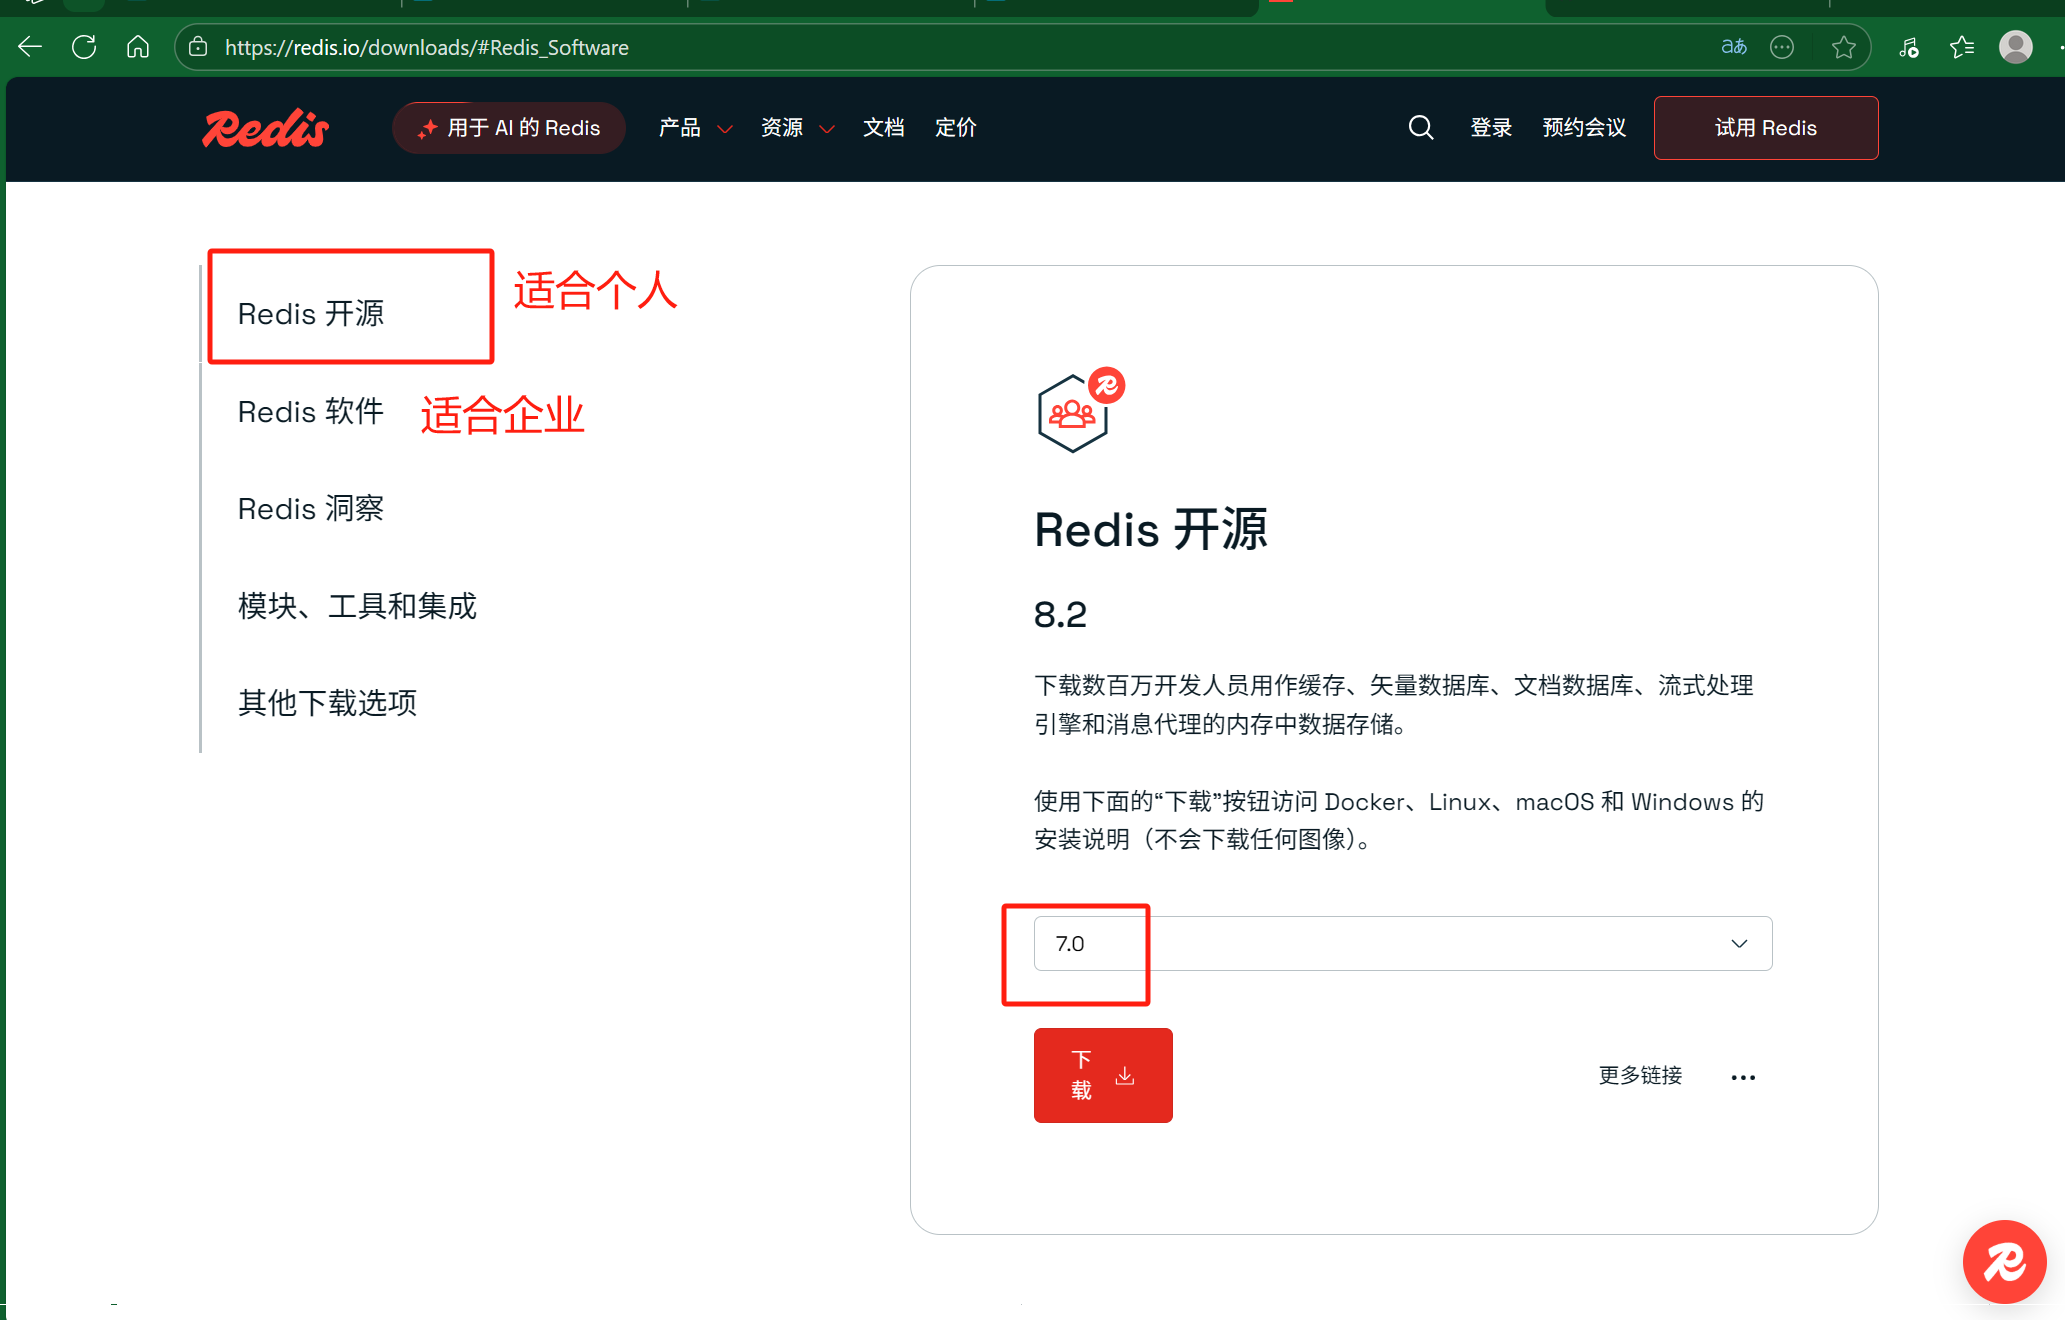2065x1320 pixels.
Task: Open the 7.0 version selector dropdown
Action: [1402, 943]
